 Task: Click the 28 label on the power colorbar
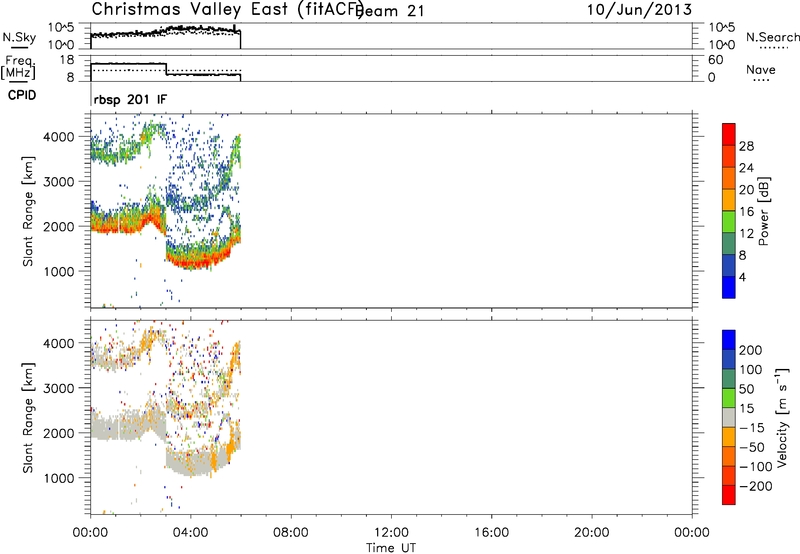point(746,146)
